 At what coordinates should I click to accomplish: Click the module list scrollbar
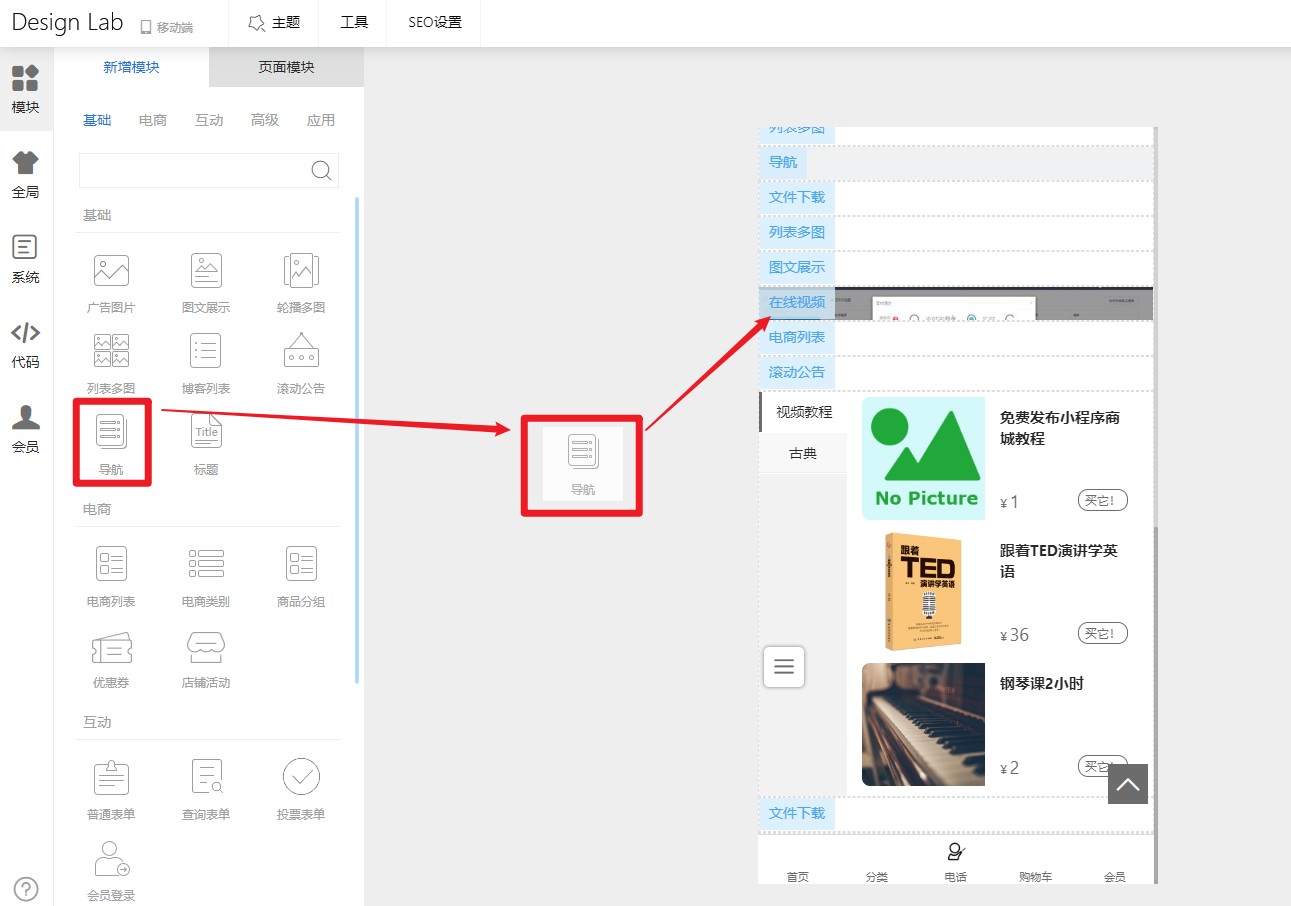(x=357, y=440)
